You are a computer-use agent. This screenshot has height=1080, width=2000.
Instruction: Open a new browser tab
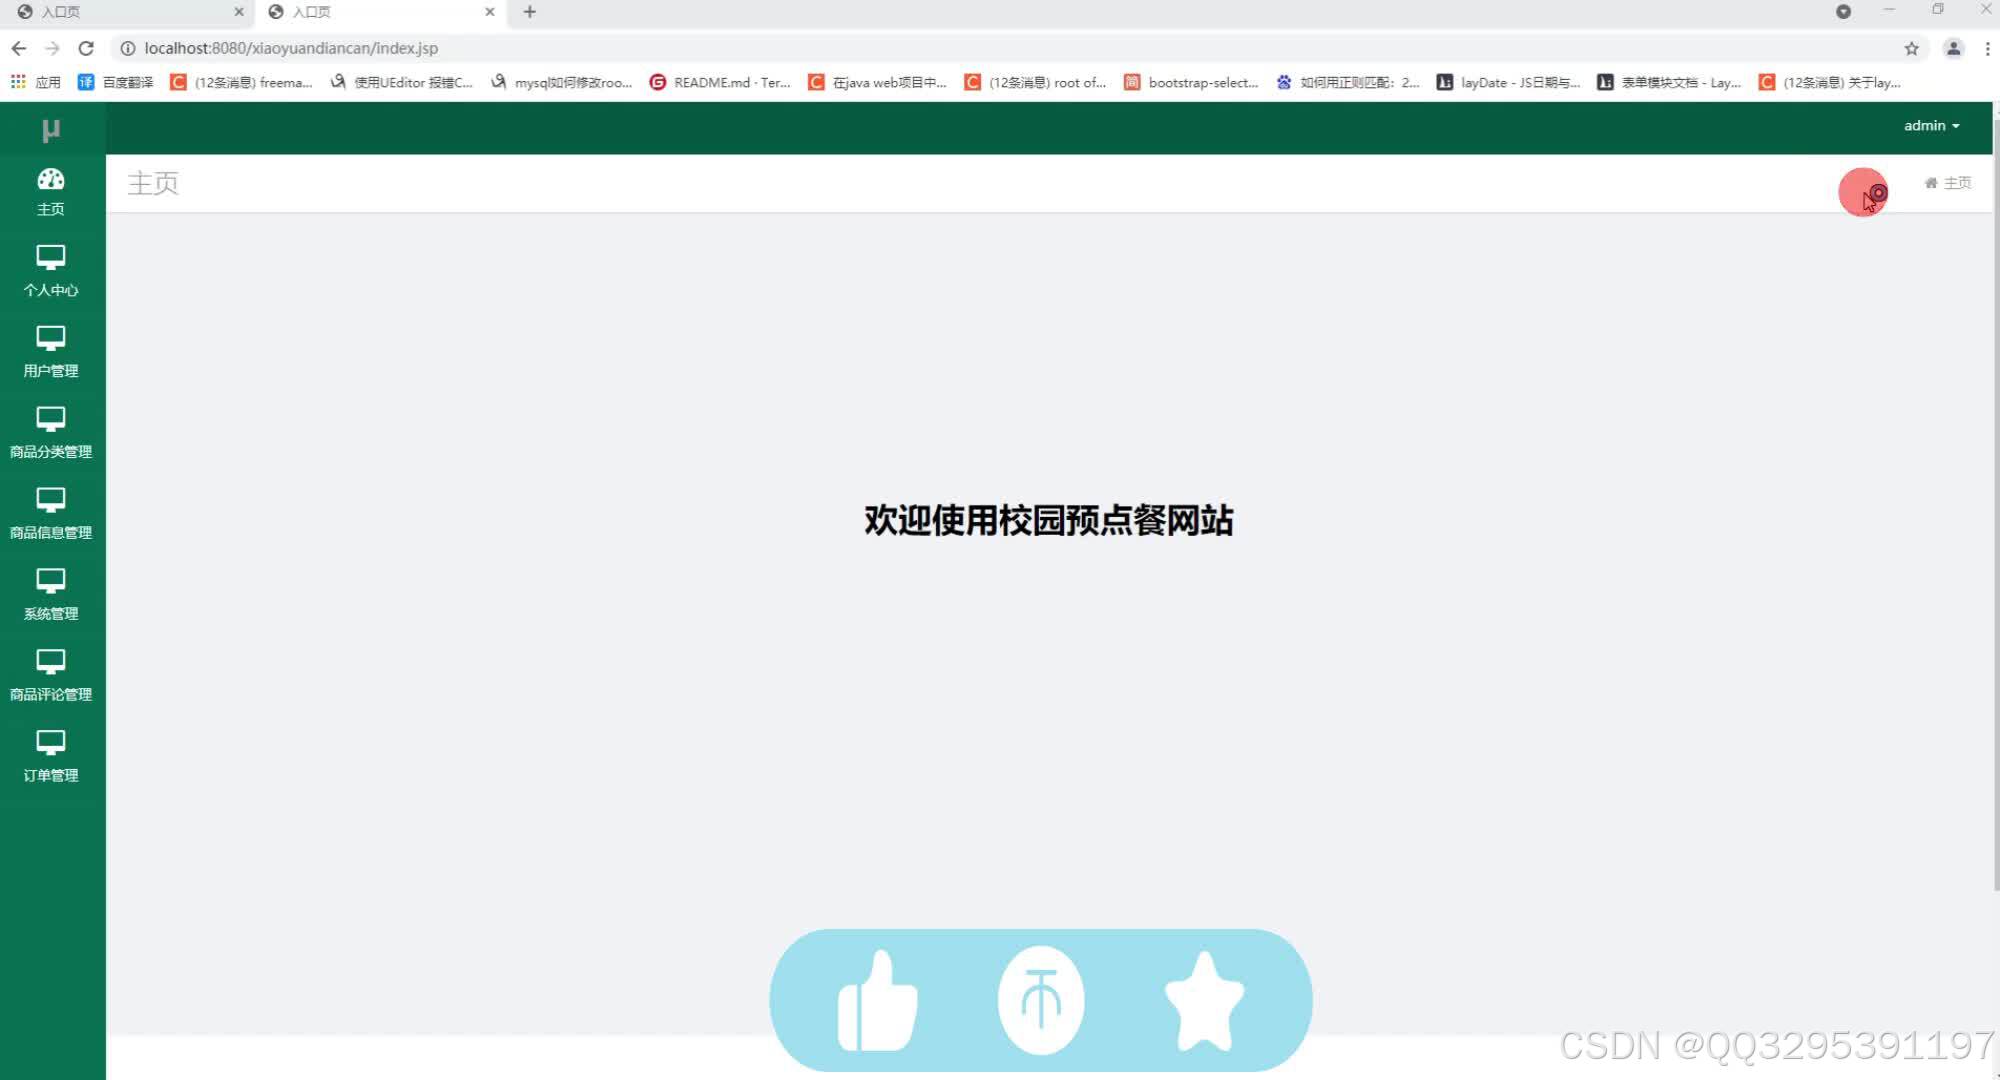tap(530, 12)
